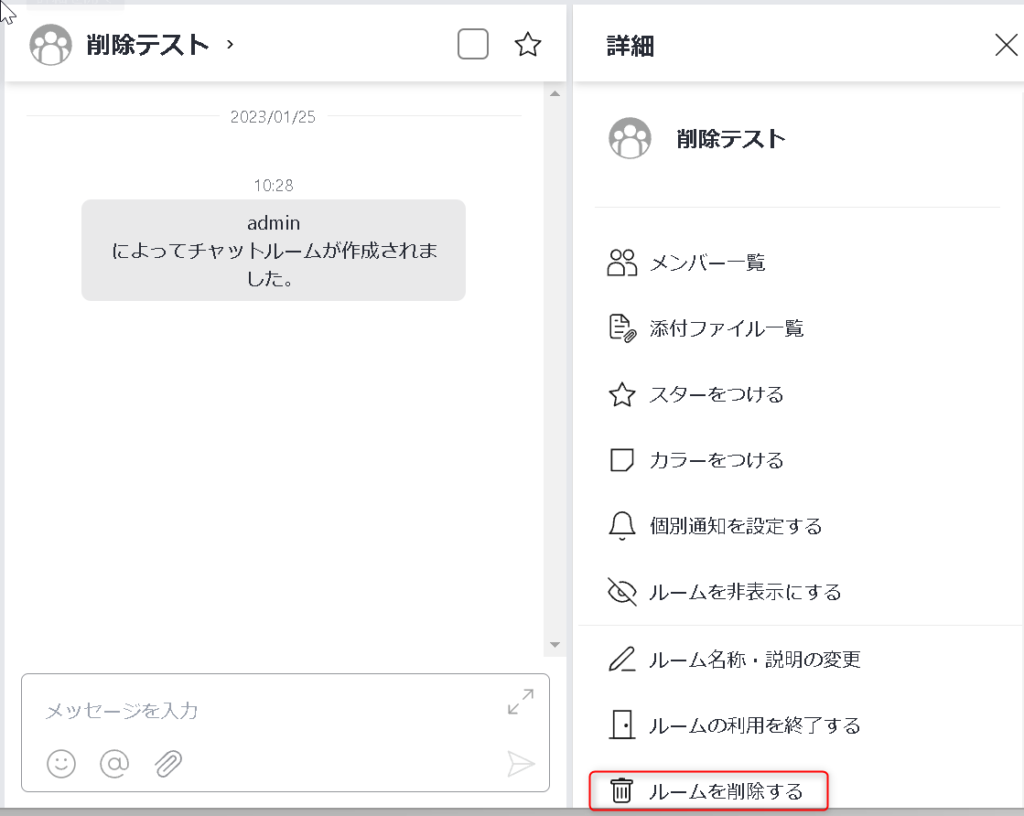Close the 詳細 panel
Screen dimensions: 1024x816
[x=1006, y=45]
